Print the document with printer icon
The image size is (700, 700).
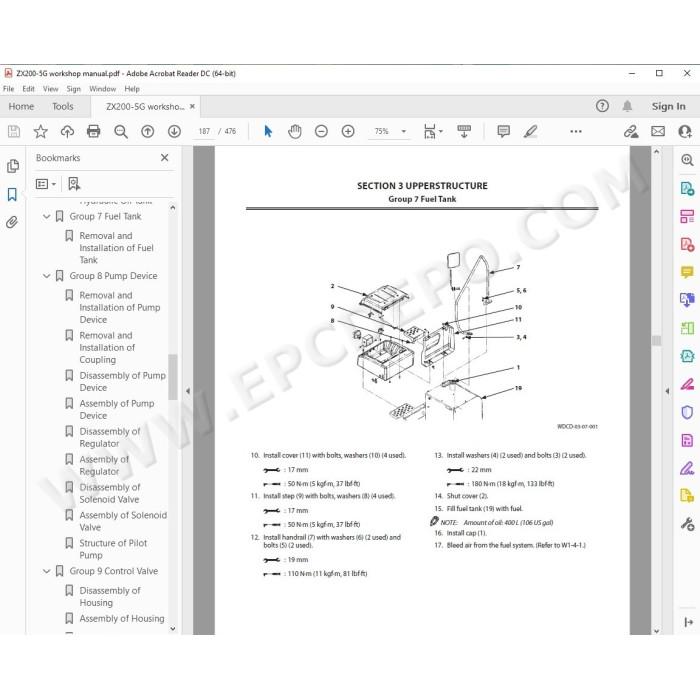point(94,131)
